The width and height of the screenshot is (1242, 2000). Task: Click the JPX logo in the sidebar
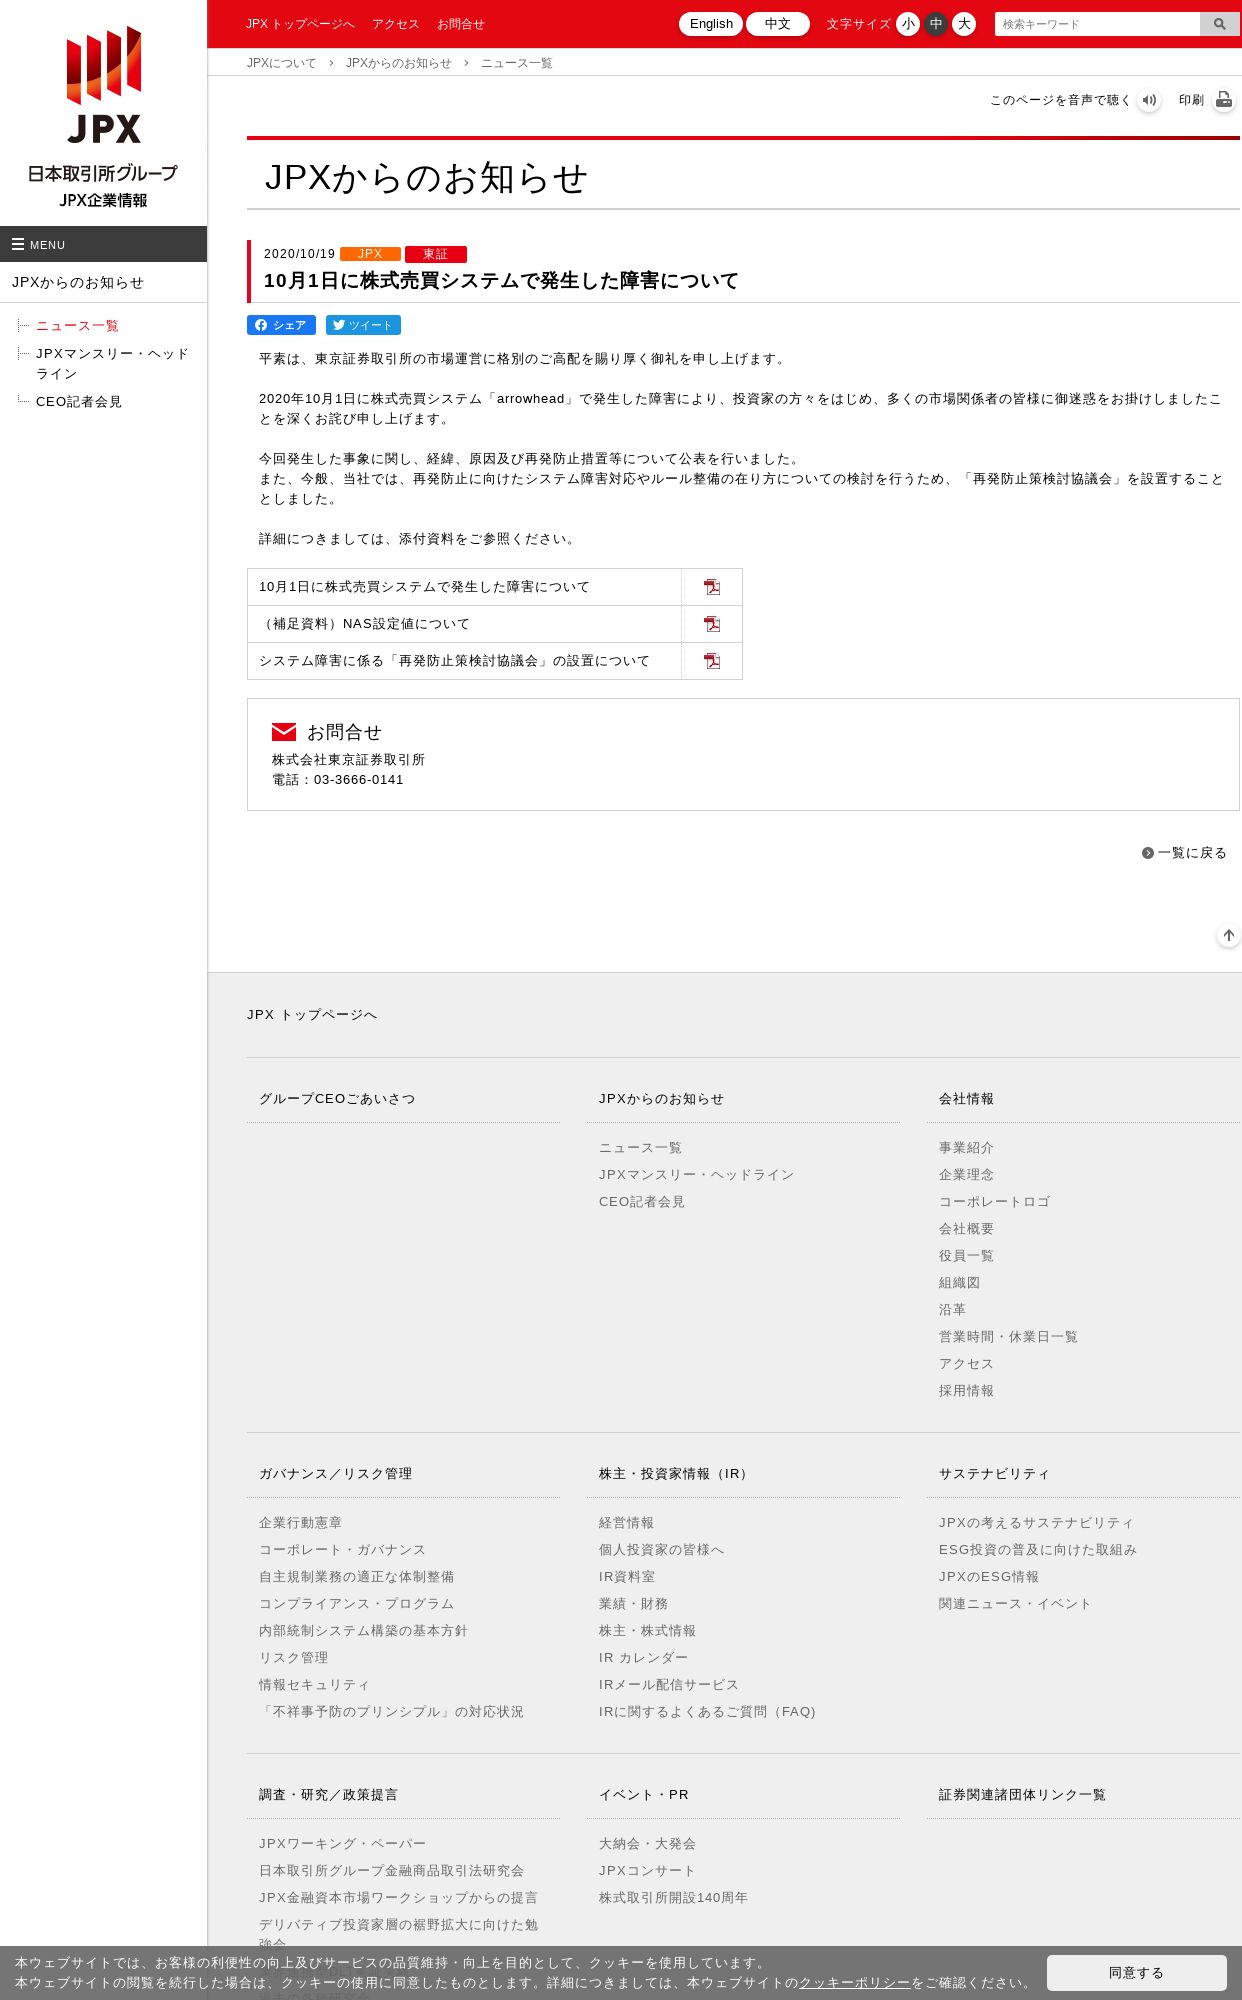(103, 117)
